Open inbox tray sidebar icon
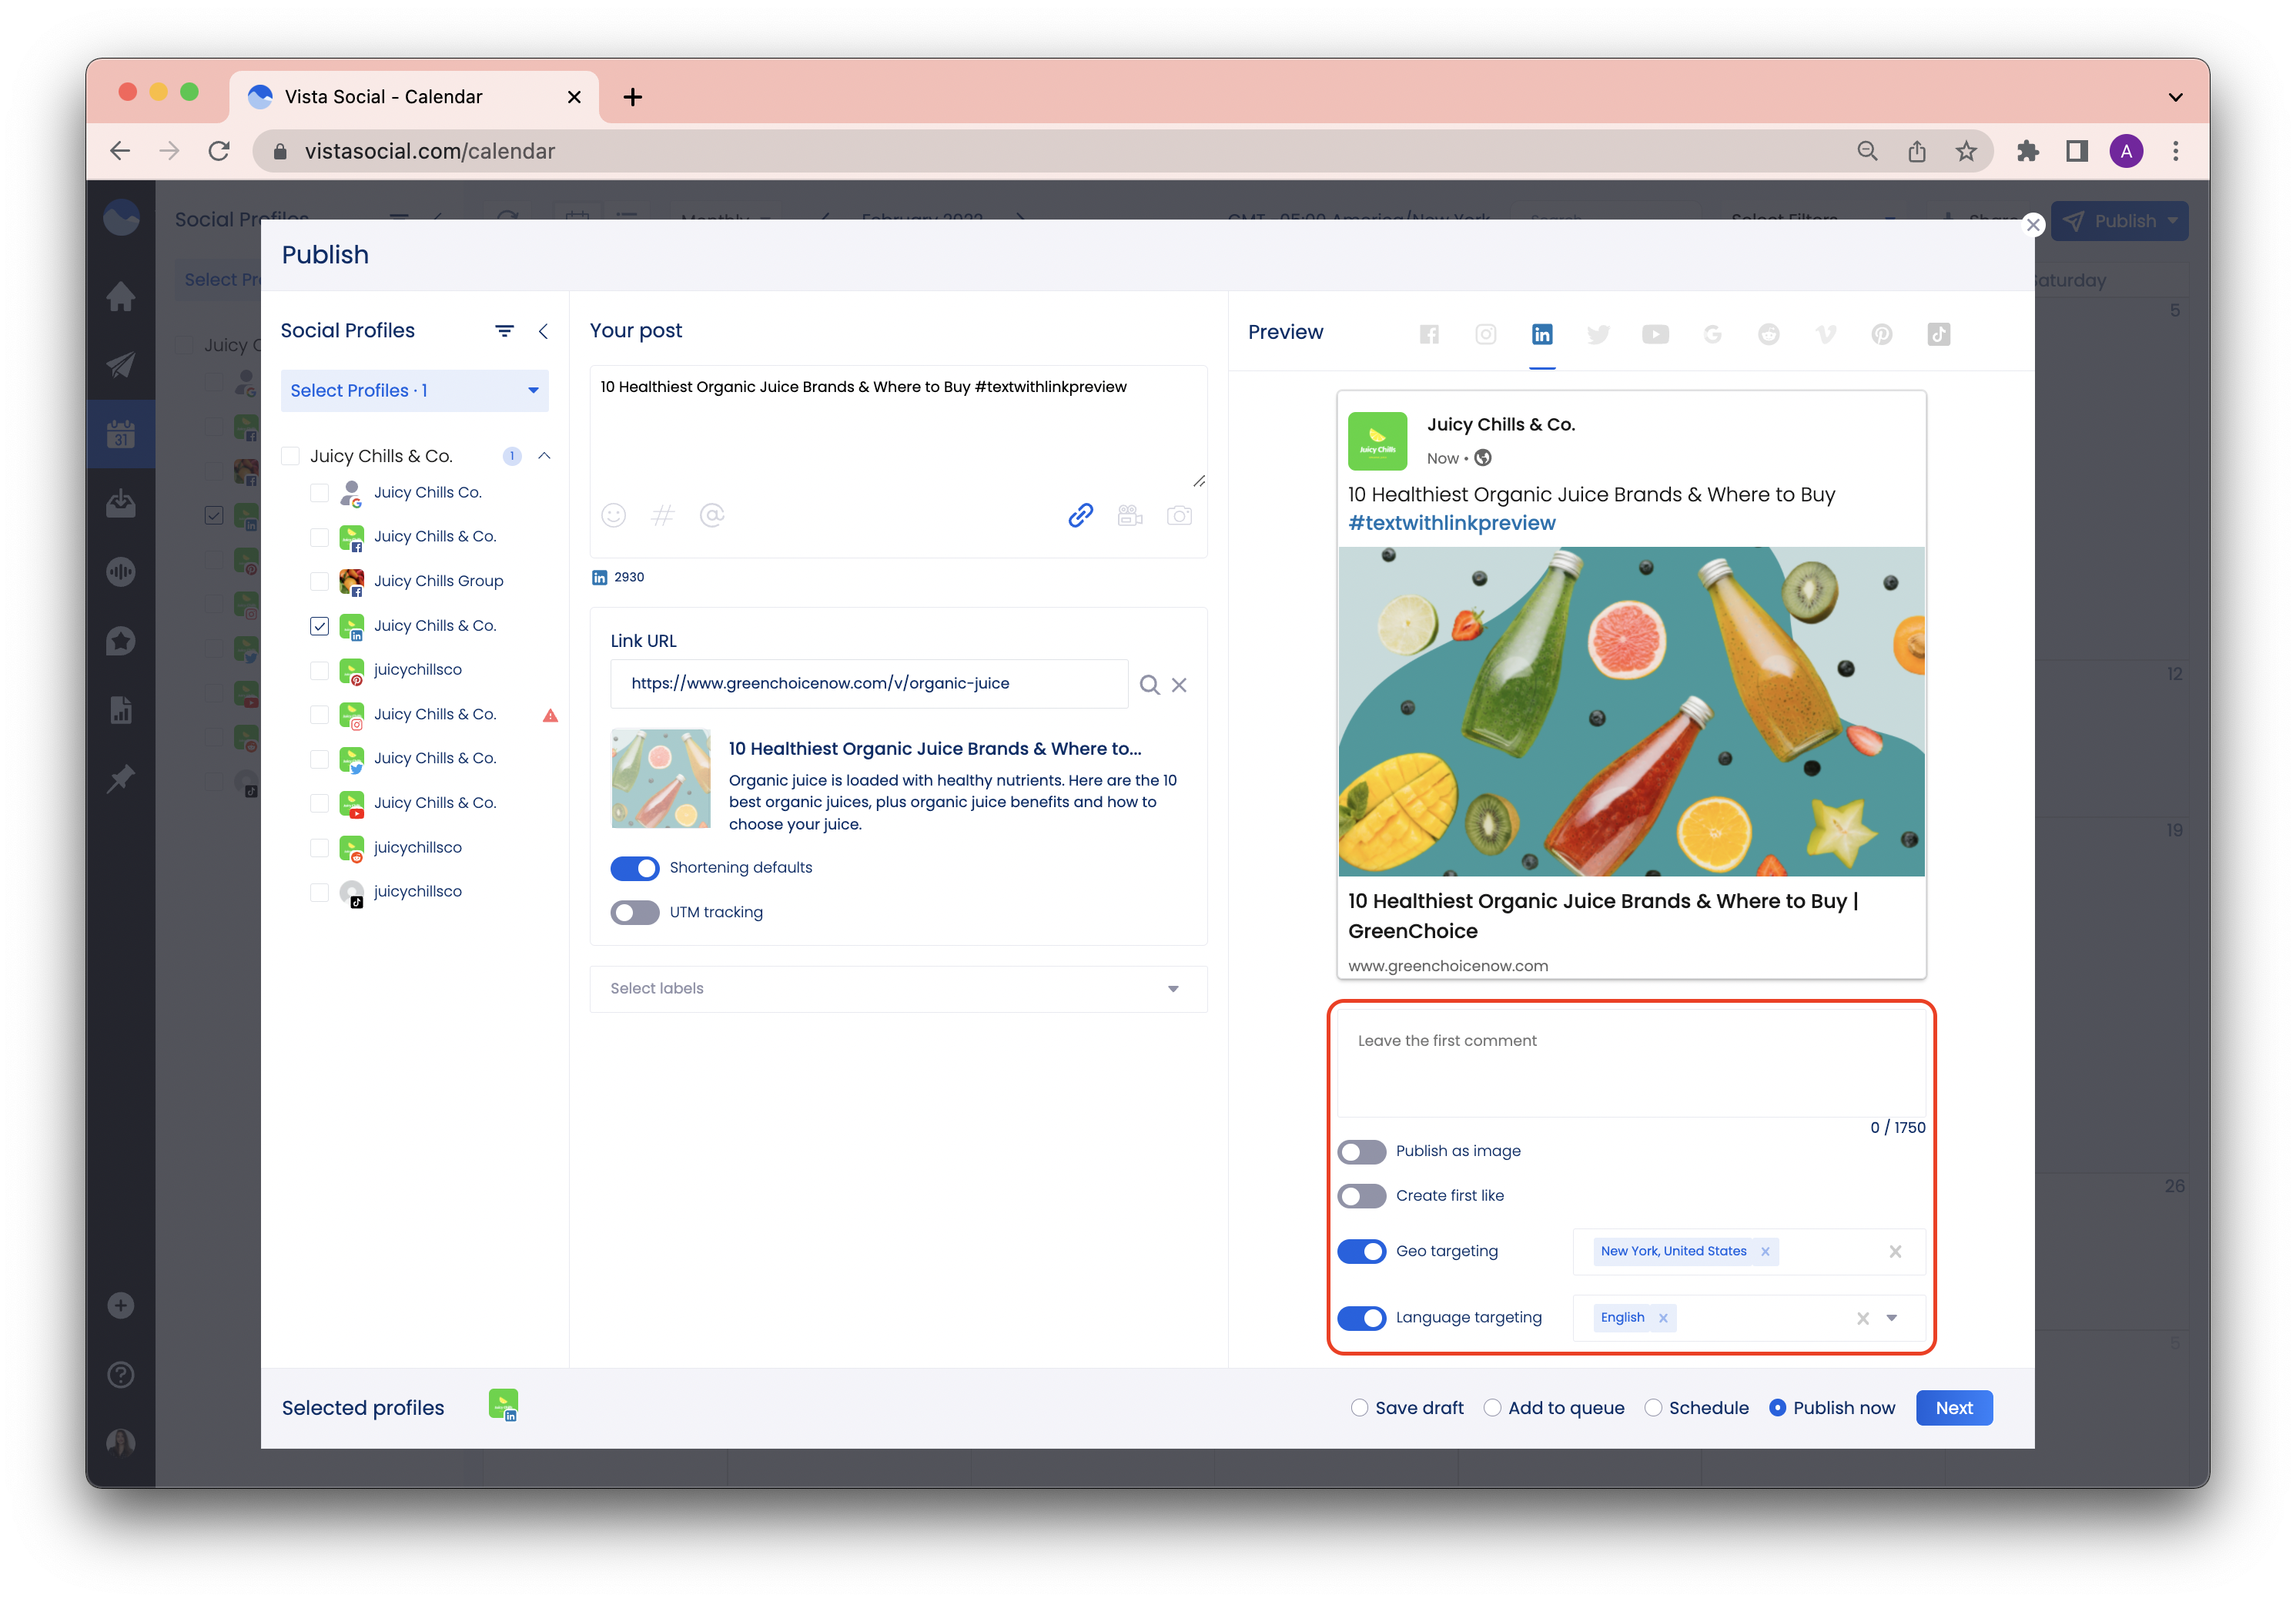 pos(121,503)
